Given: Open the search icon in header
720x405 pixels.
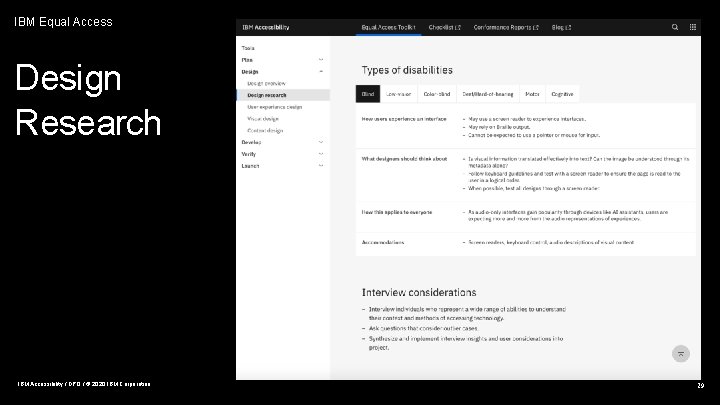Looking at the screenshot, I should (x=675, y=27).
